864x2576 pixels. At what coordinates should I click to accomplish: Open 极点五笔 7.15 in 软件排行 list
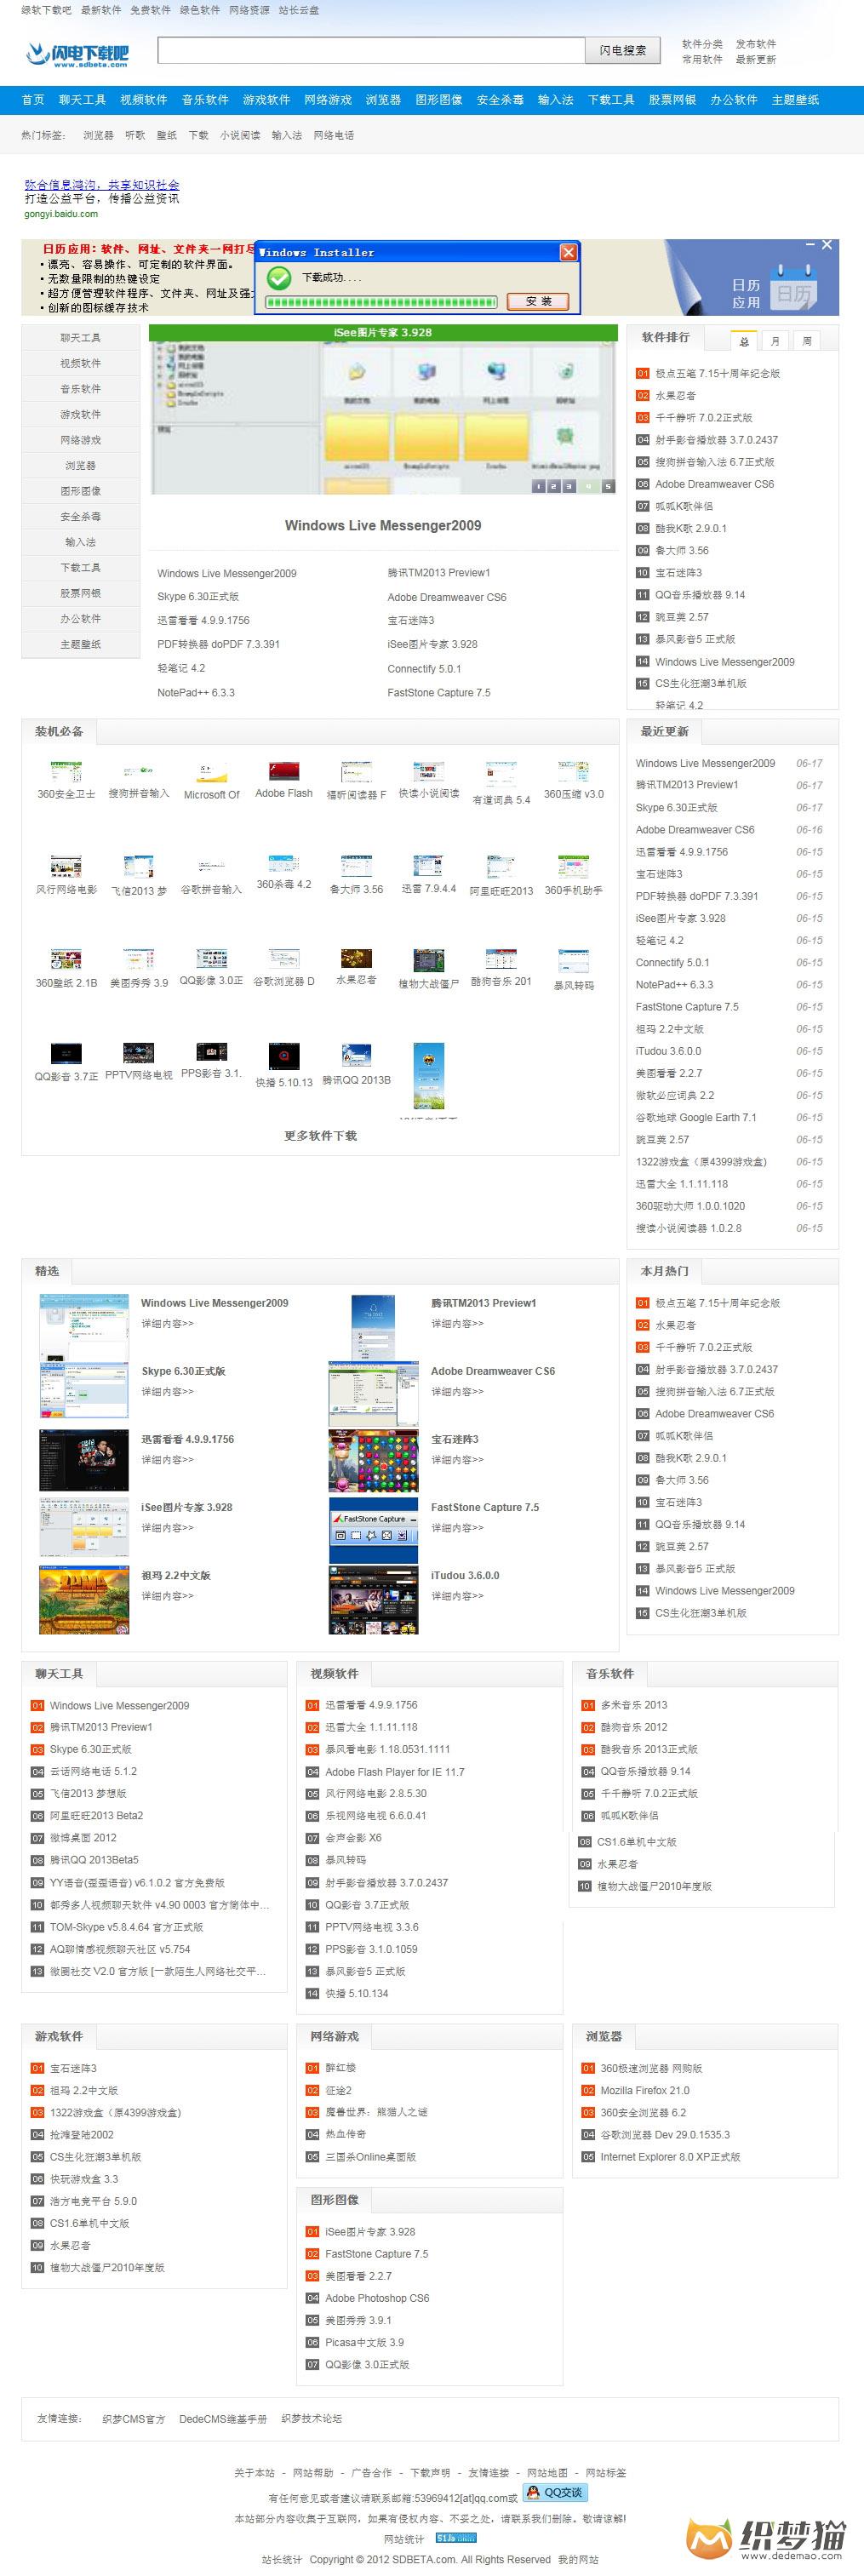[x=718, y=374]
